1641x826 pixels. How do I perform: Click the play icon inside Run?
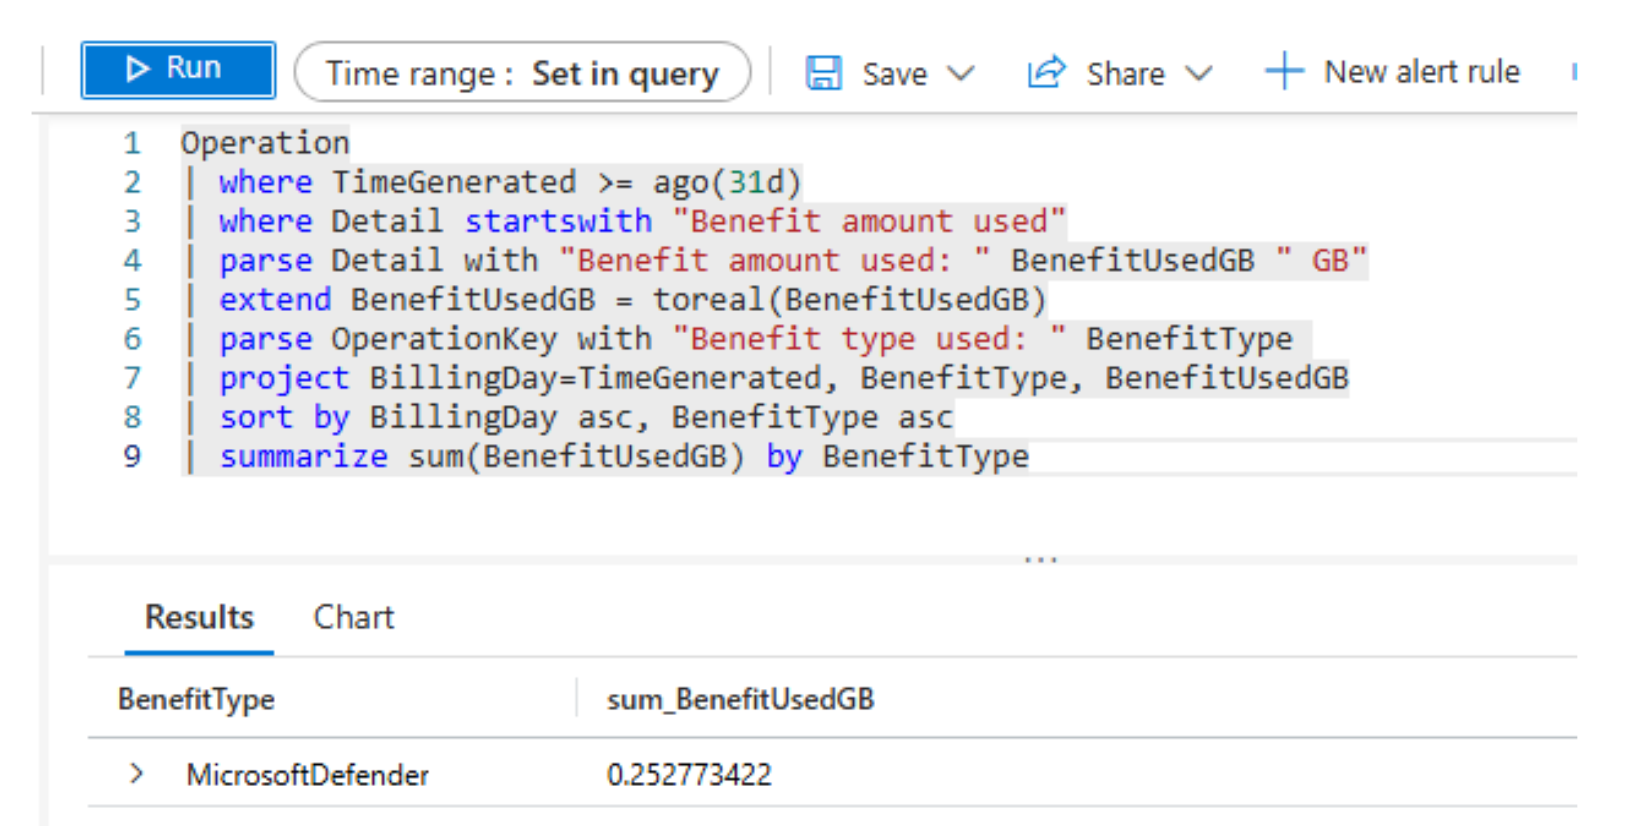coord(138,68)
